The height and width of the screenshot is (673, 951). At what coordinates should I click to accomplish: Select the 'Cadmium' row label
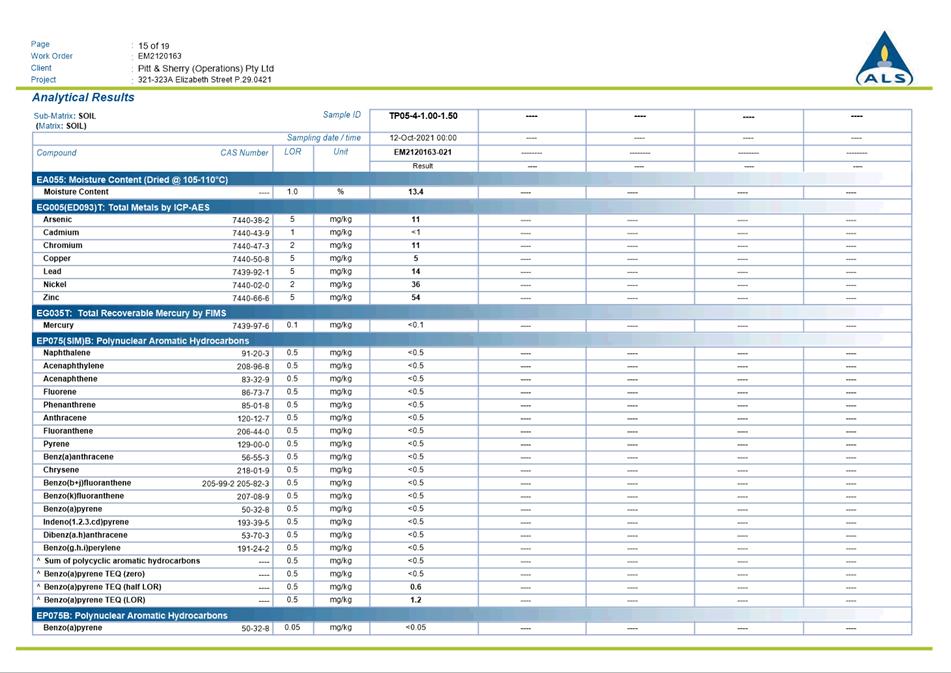click(x=61, y=233)
